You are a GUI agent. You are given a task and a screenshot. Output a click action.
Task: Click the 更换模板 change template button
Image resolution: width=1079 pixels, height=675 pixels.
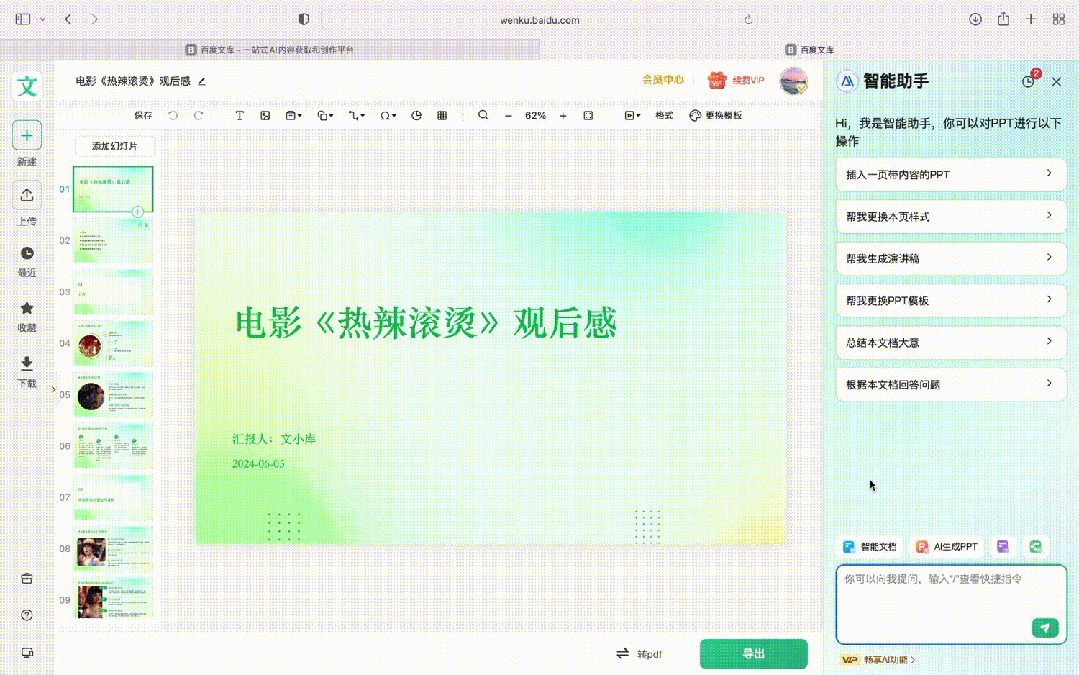[716, 116]
